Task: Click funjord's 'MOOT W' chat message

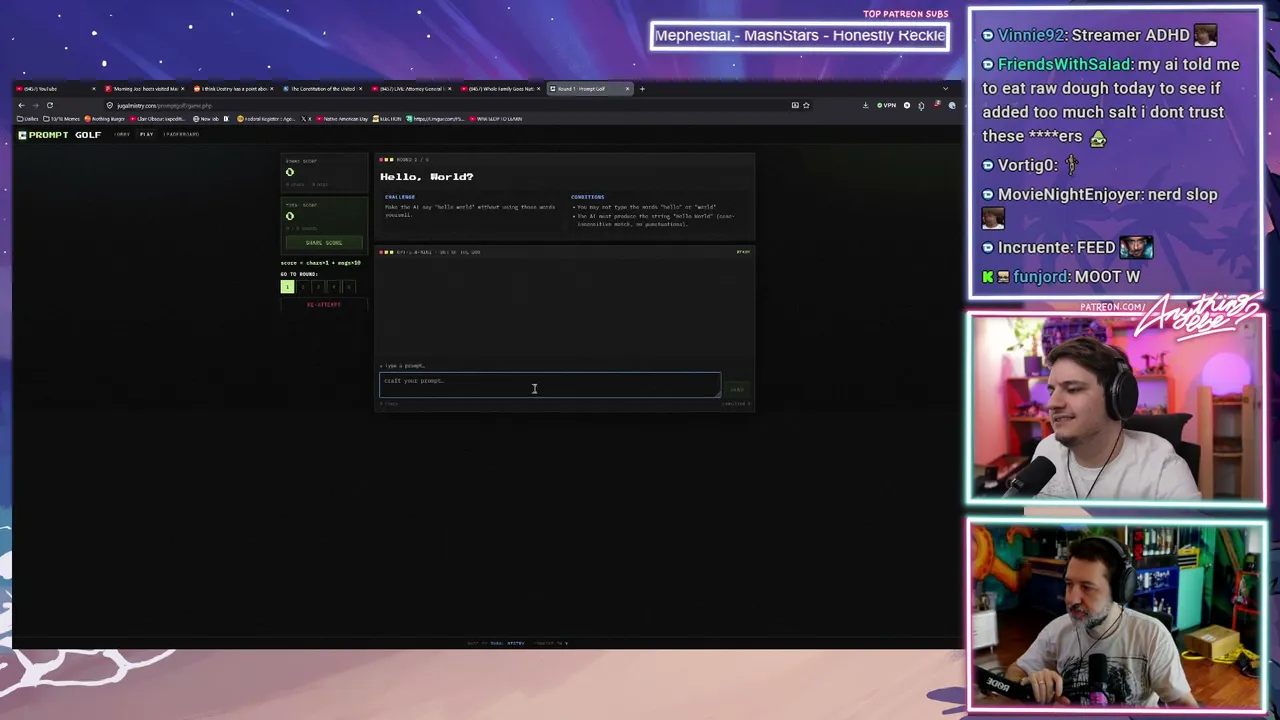Action: 1061,277
